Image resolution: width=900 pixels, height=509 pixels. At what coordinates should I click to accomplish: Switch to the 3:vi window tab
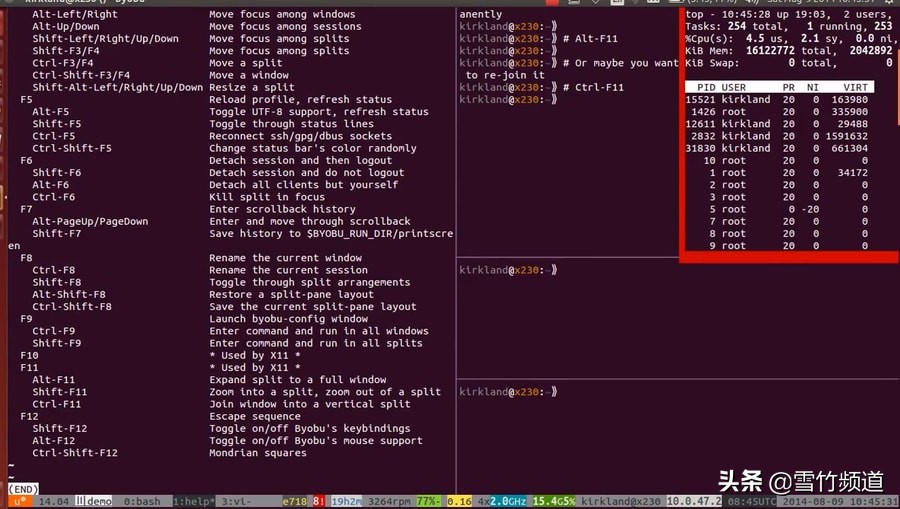[x=236, y=502]
